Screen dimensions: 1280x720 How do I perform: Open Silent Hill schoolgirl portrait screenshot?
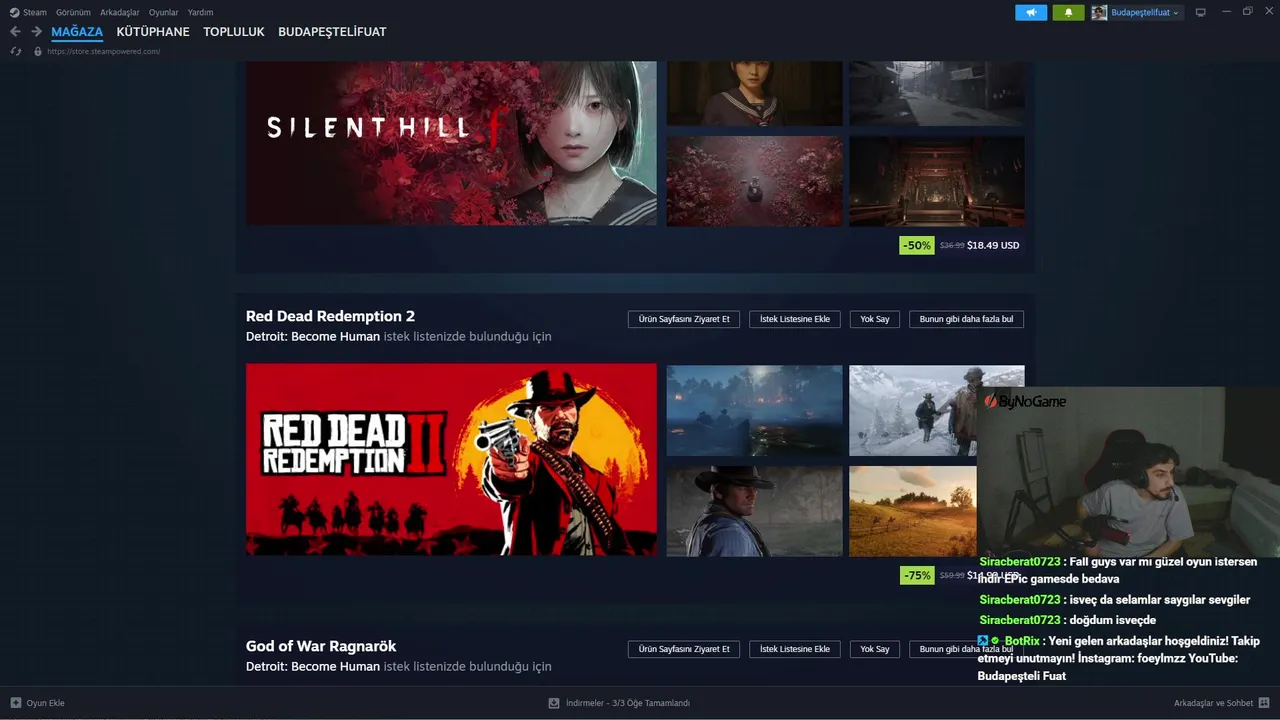pos(754,94)
